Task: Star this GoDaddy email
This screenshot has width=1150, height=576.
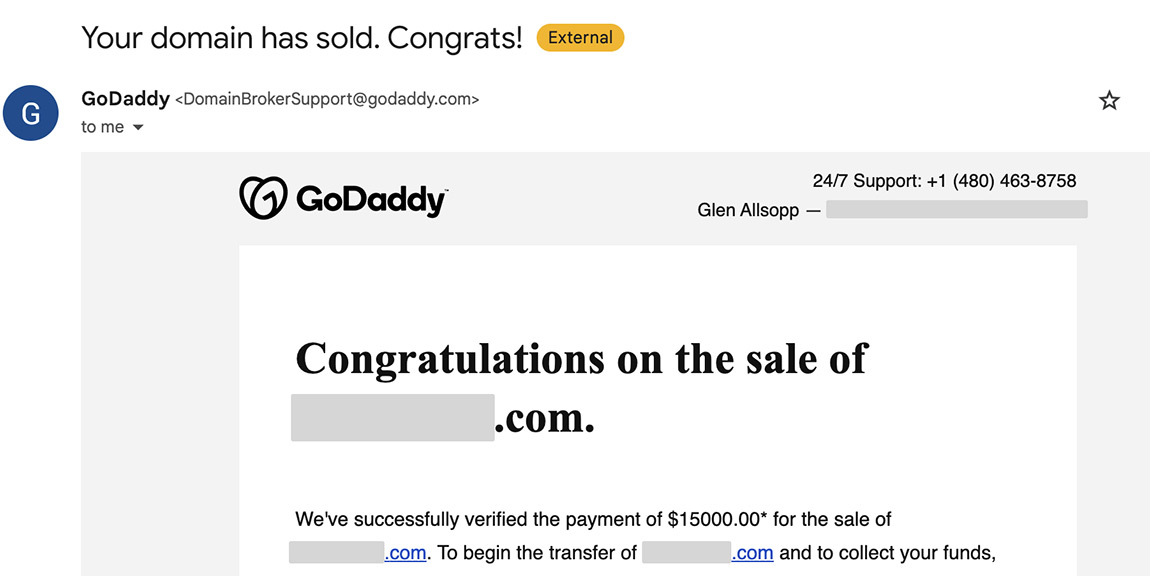Action: tap(1109, 101)
